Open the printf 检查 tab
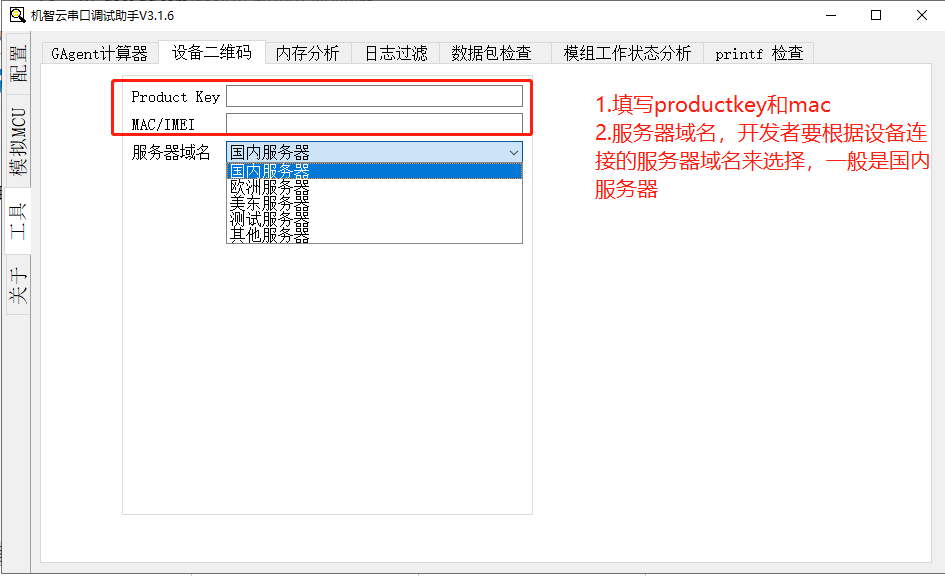Image resolution: width=945 pixels, height=576 pixels. pyautogui.click(x=758, y=53)
